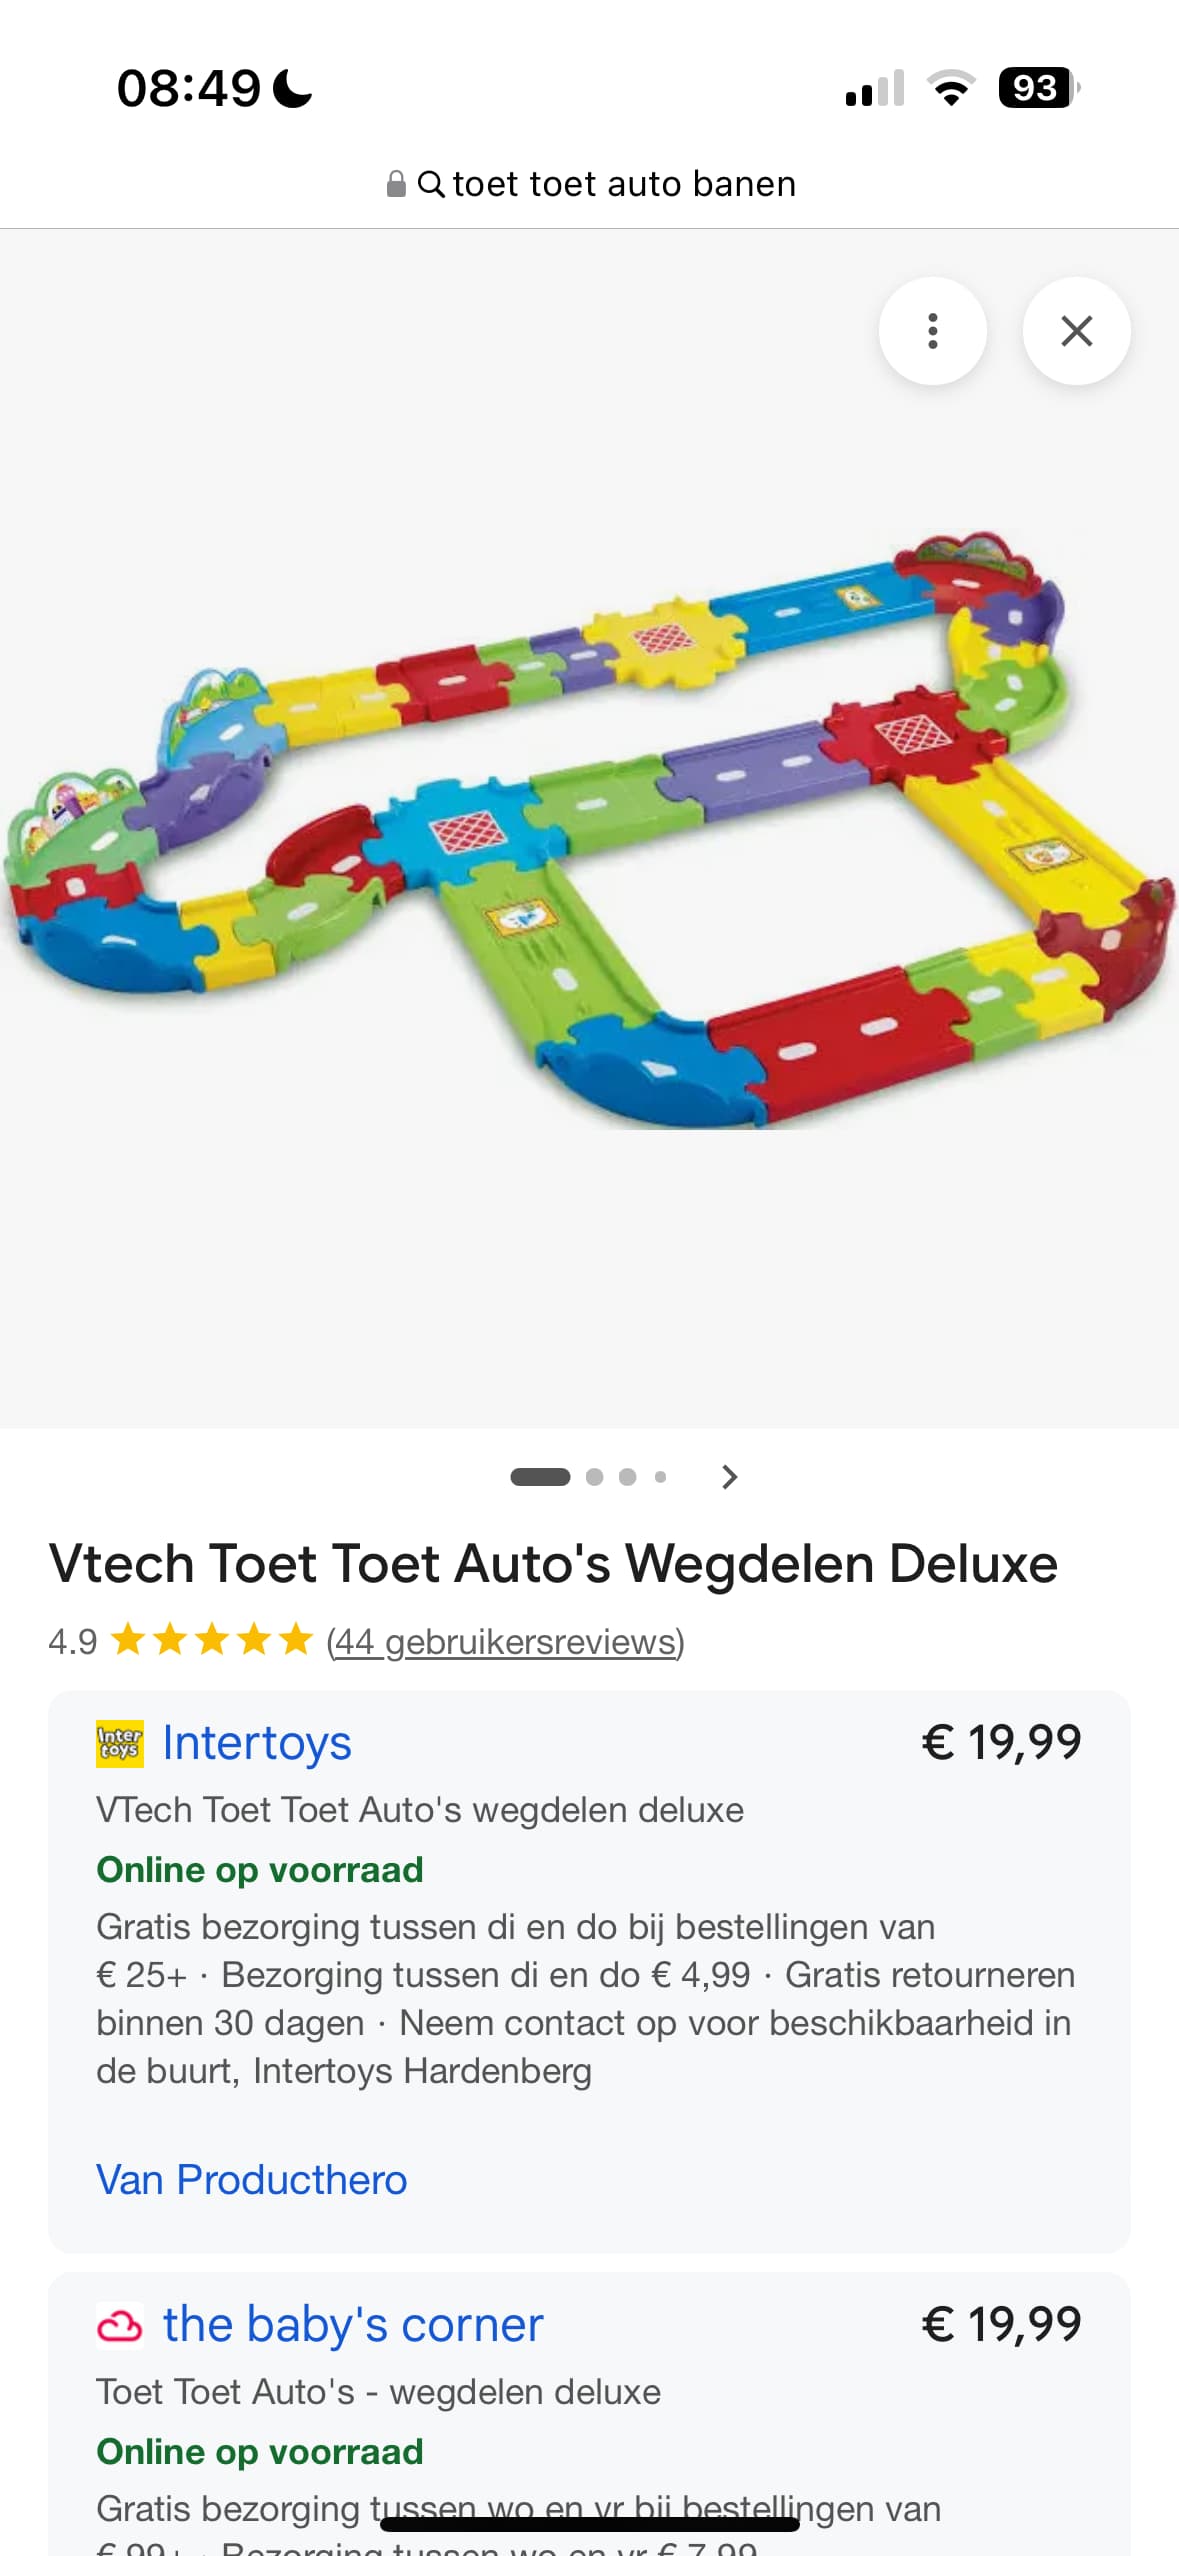This screenshot has height=2556, width=1179.
Task: Click the Van Producthero link
Action: (x=252, y=2180)
